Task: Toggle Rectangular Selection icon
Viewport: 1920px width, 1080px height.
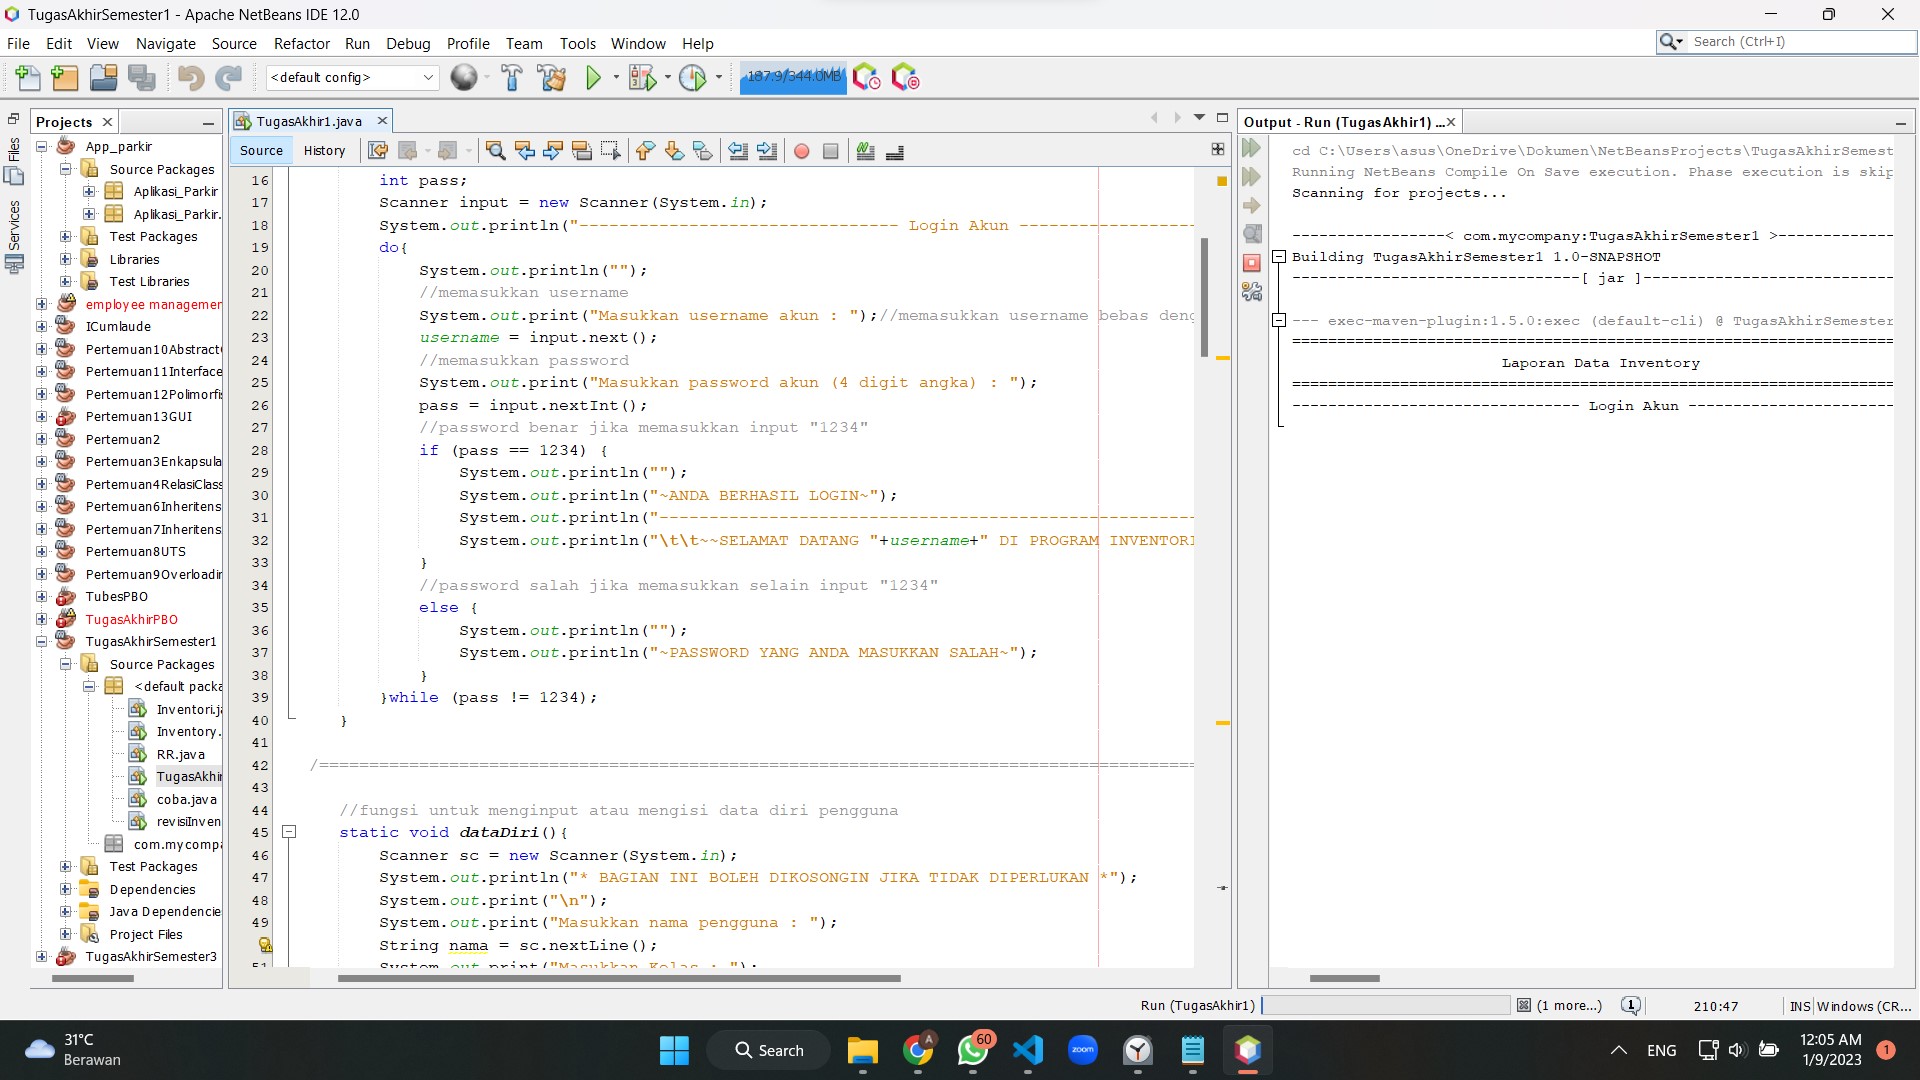Action: pyautogui.click(x=611, y=151)
